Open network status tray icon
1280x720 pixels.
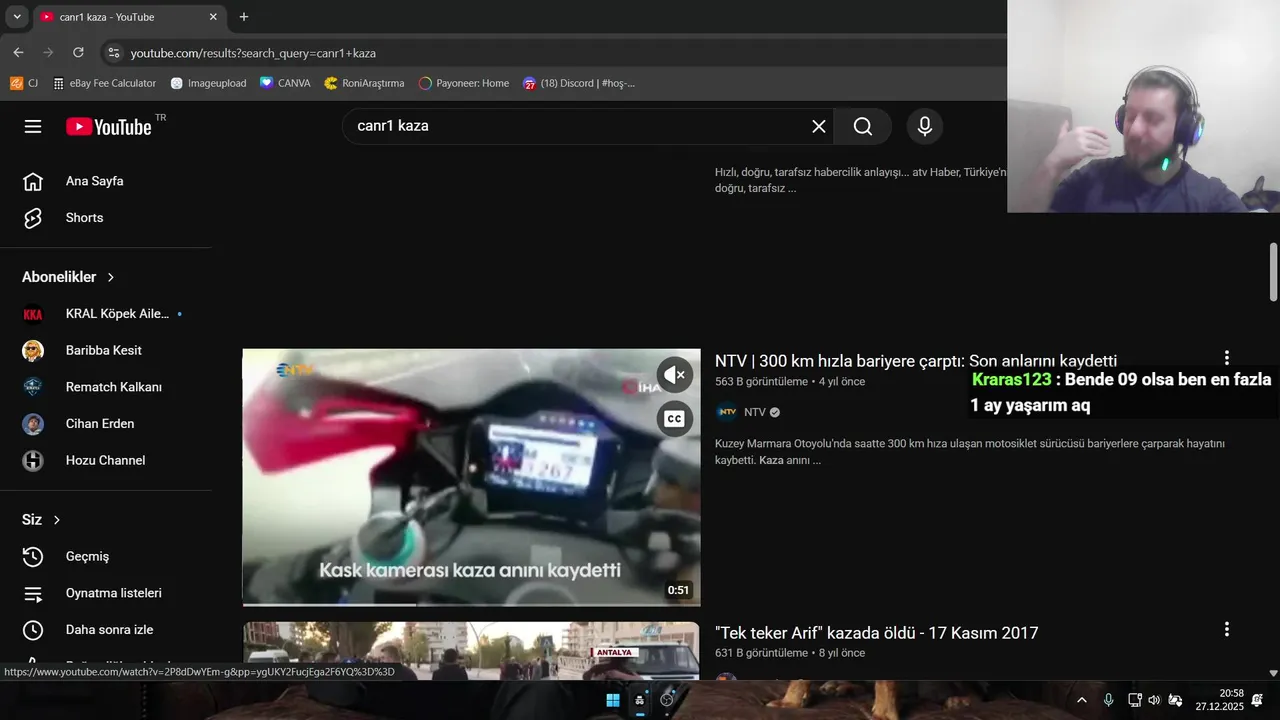pyautogui.click(x=1134, y=700)
